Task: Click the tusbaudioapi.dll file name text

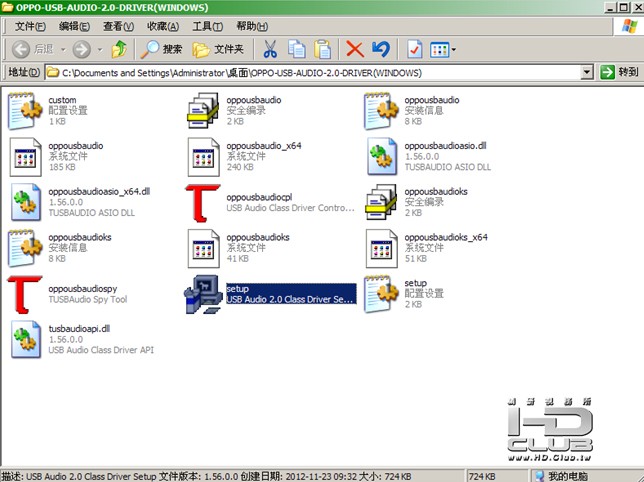Action: click(79, 328)
